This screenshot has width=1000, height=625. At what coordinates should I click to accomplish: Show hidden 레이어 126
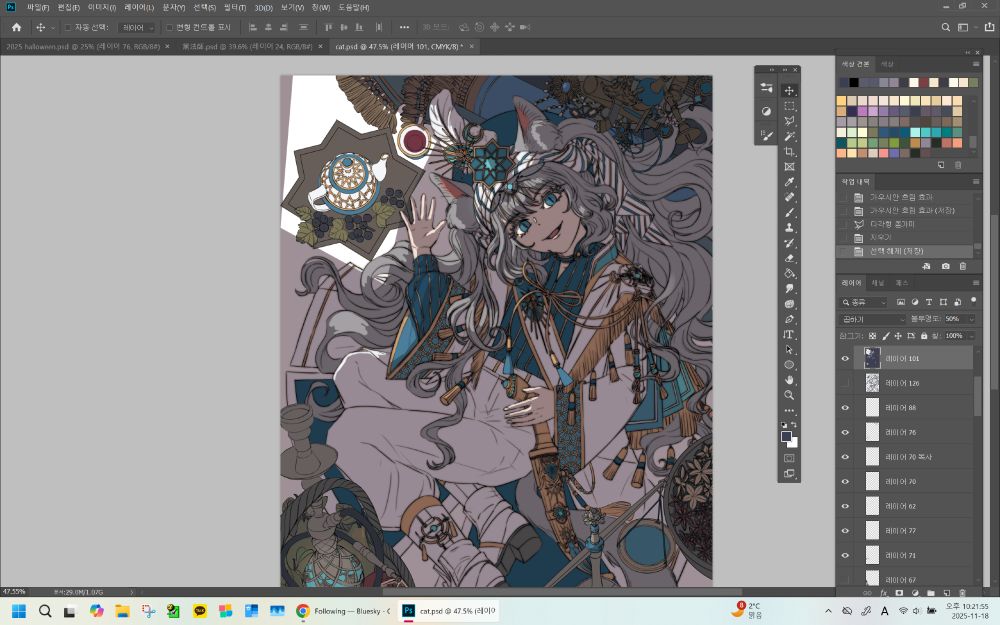(x=845, y=383)
